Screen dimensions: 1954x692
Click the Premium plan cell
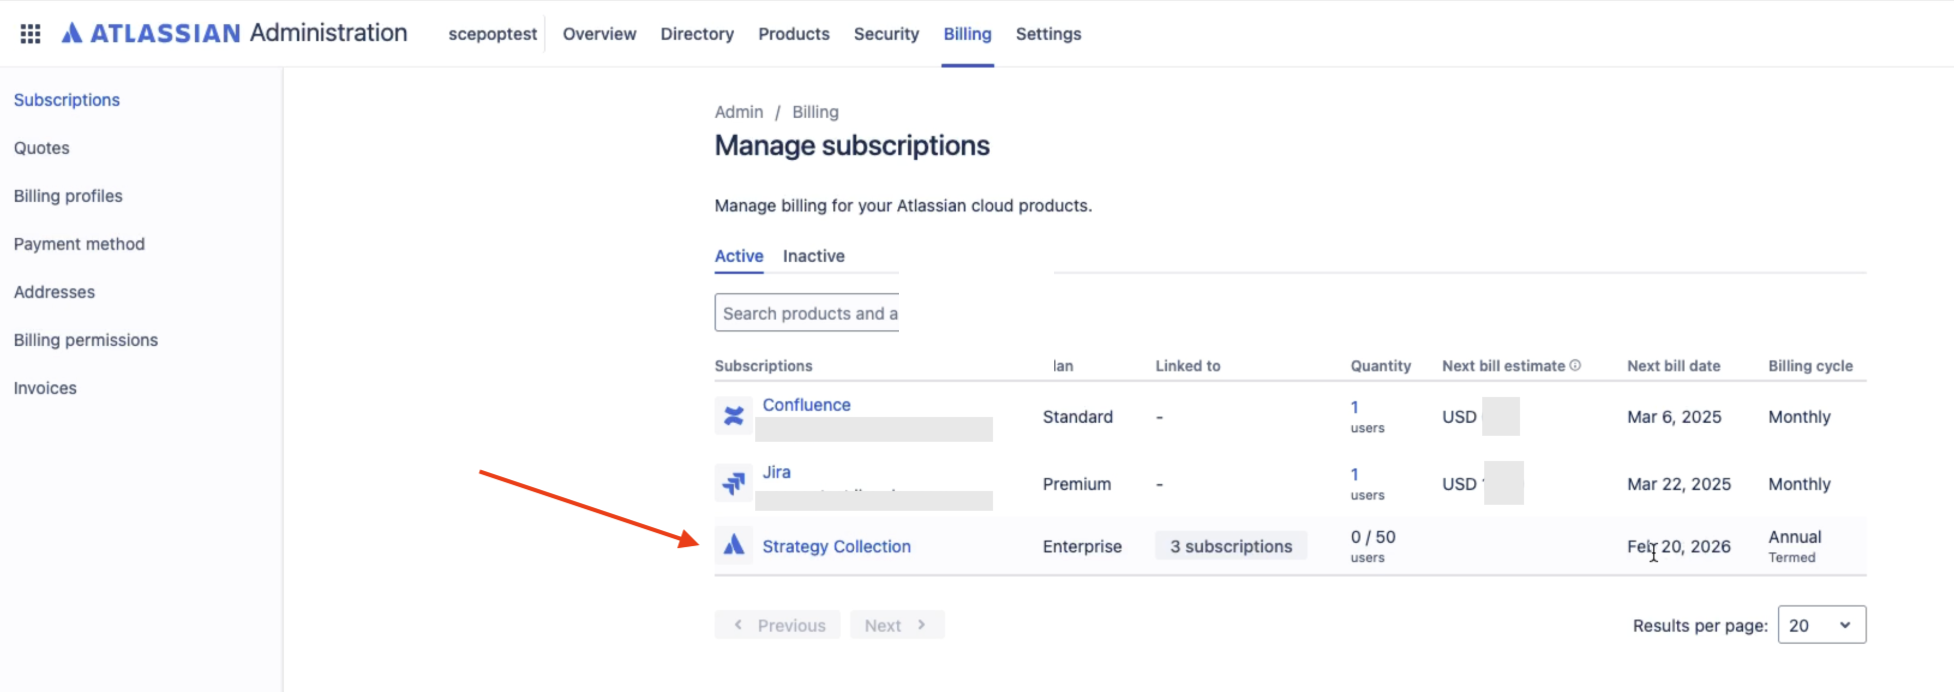click(x=1077, y=484)
